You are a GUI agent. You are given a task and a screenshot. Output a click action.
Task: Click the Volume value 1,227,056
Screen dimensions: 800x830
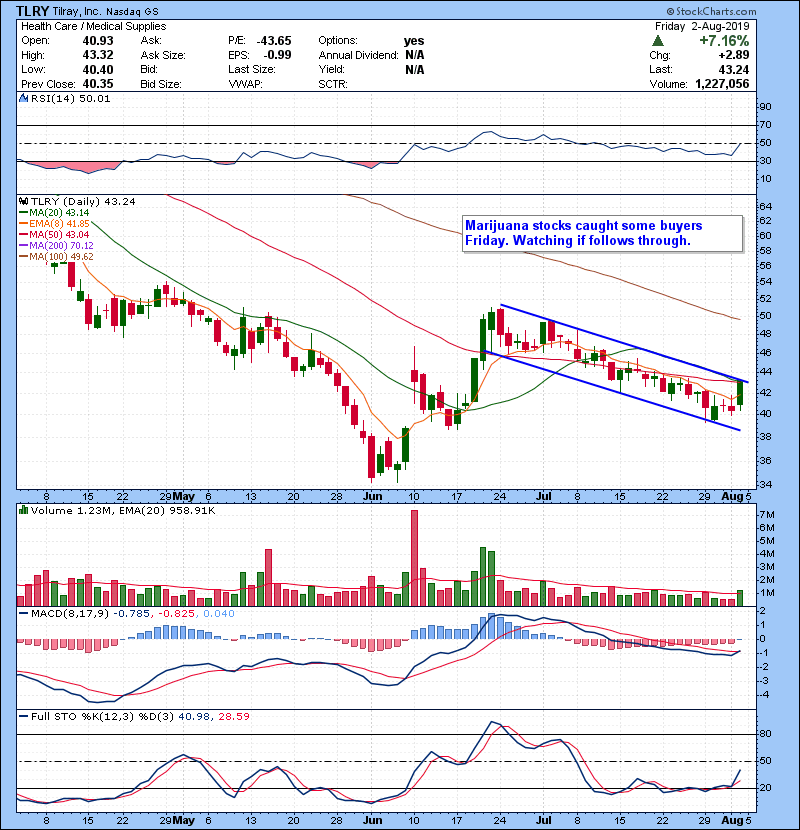click(x=722, y=84)
